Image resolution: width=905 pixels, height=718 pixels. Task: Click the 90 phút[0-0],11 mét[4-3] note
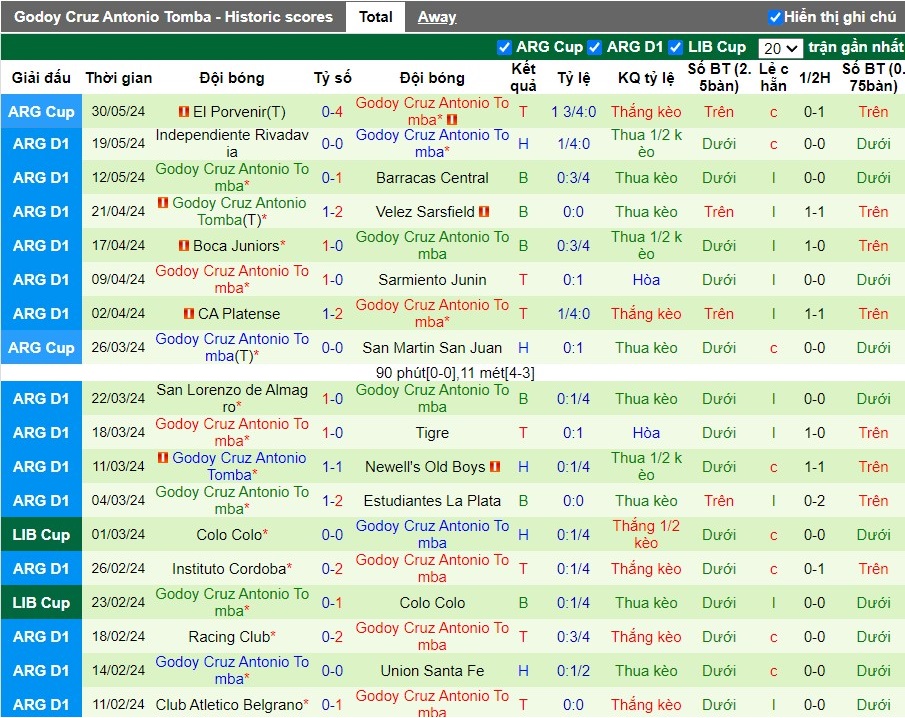point(455,373)
